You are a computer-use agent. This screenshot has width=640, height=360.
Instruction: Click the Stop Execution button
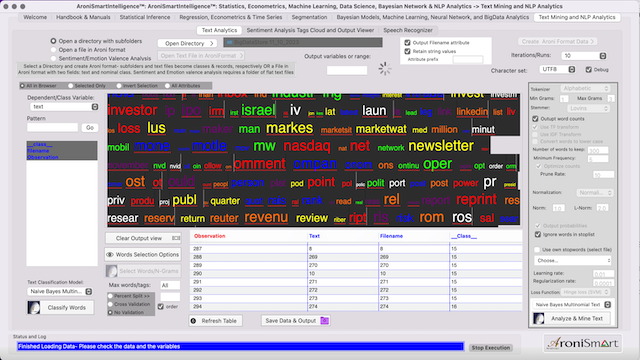point(491,348)
